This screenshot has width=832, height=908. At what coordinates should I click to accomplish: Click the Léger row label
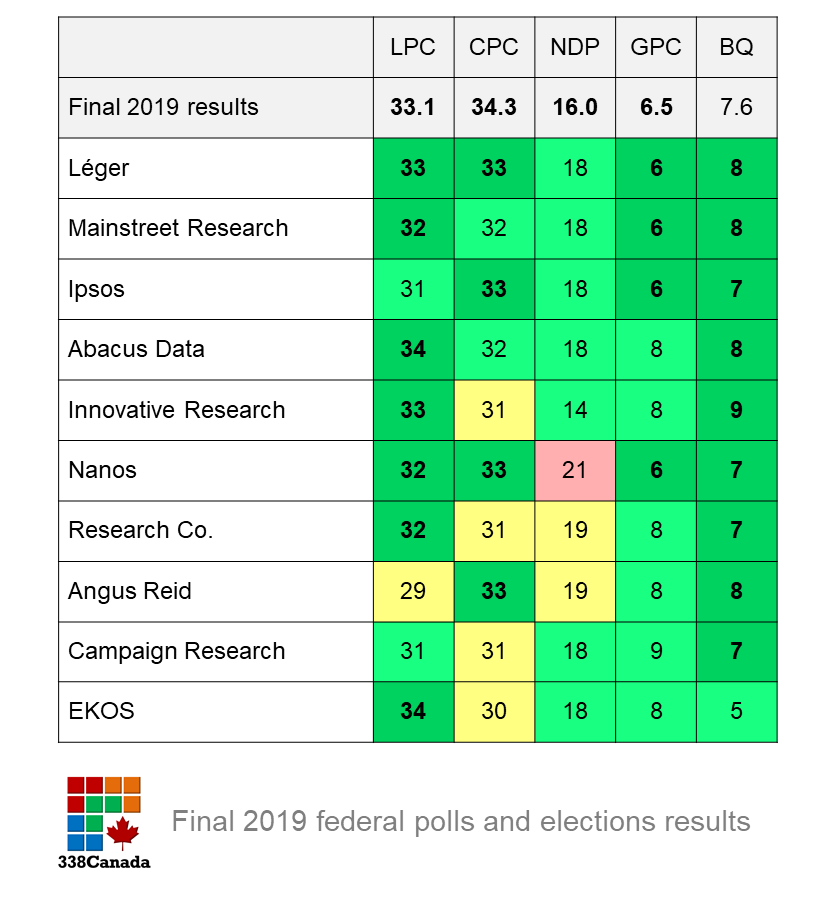(x=99, y=168)
